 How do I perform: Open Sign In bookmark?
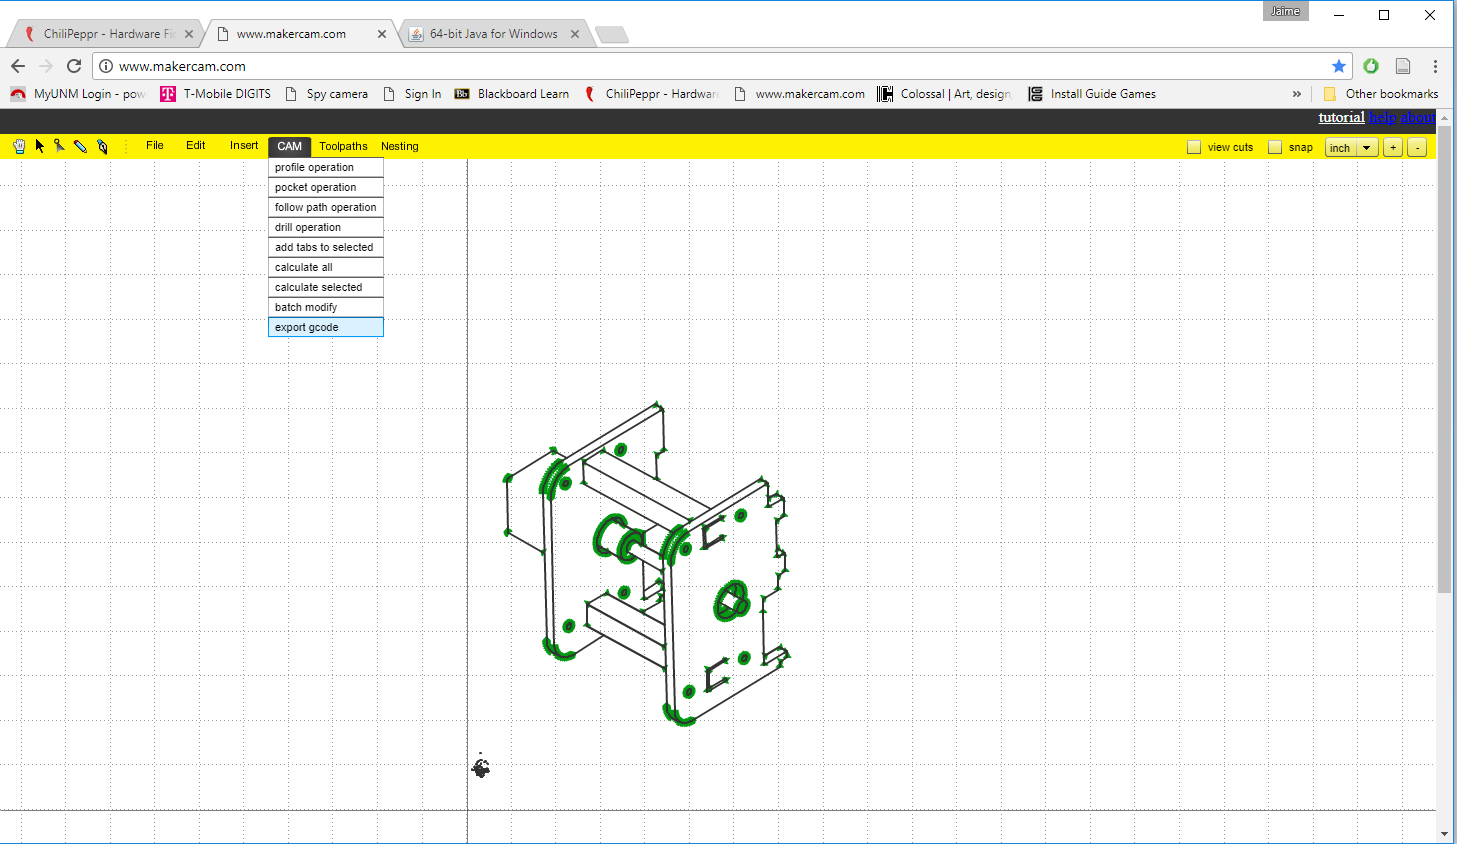(413, 94)
